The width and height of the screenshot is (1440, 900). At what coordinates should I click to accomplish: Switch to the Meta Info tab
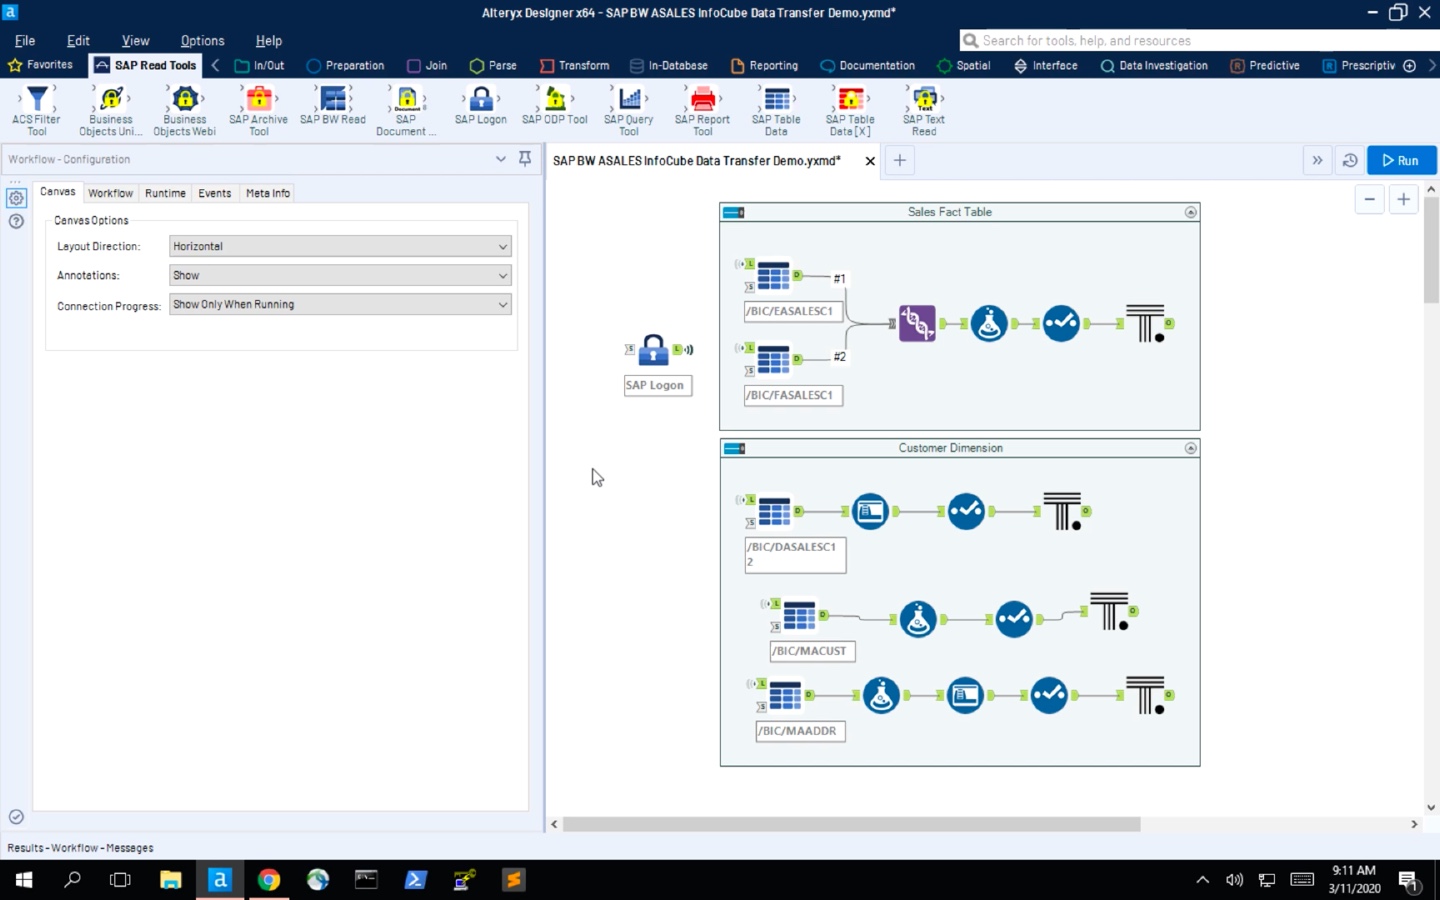click(x=268, y=193)
